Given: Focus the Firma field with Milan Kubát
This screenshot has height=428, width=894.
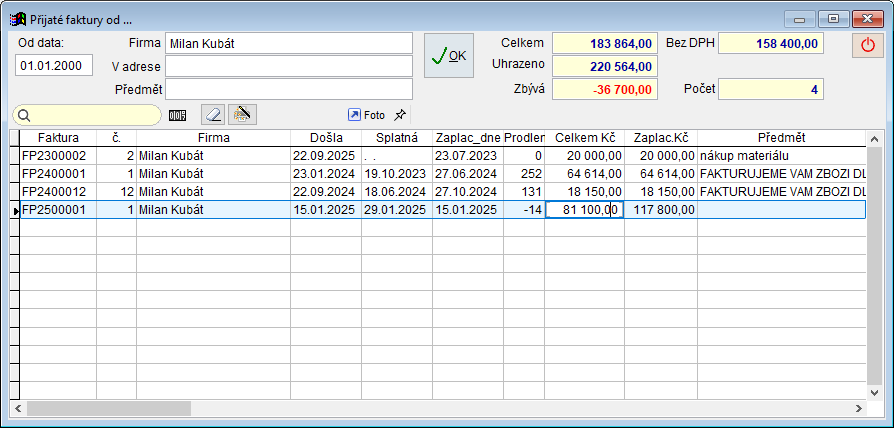Looking at the screenshot, I should [x=288, y=43].
